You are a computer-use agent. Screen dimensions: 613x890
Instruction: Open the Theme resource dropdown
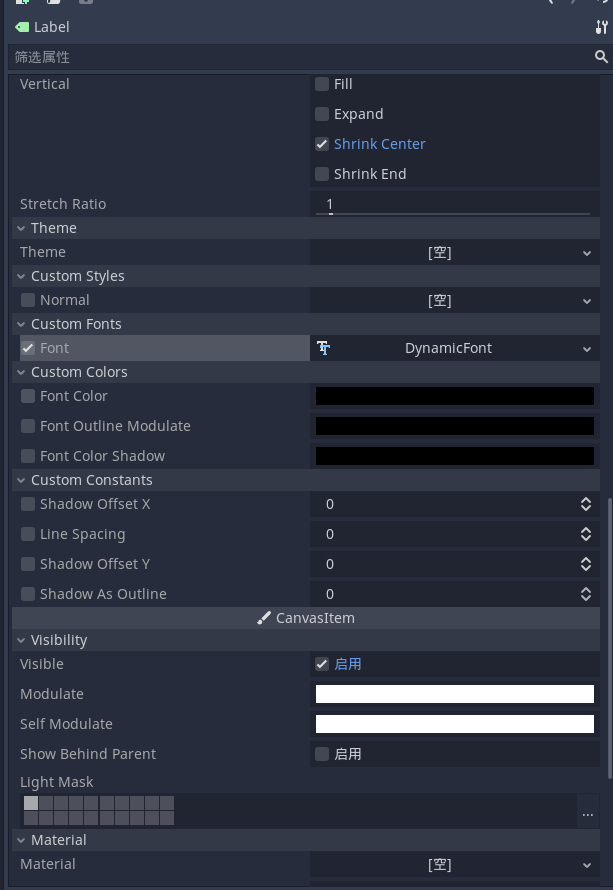[455, 253]
